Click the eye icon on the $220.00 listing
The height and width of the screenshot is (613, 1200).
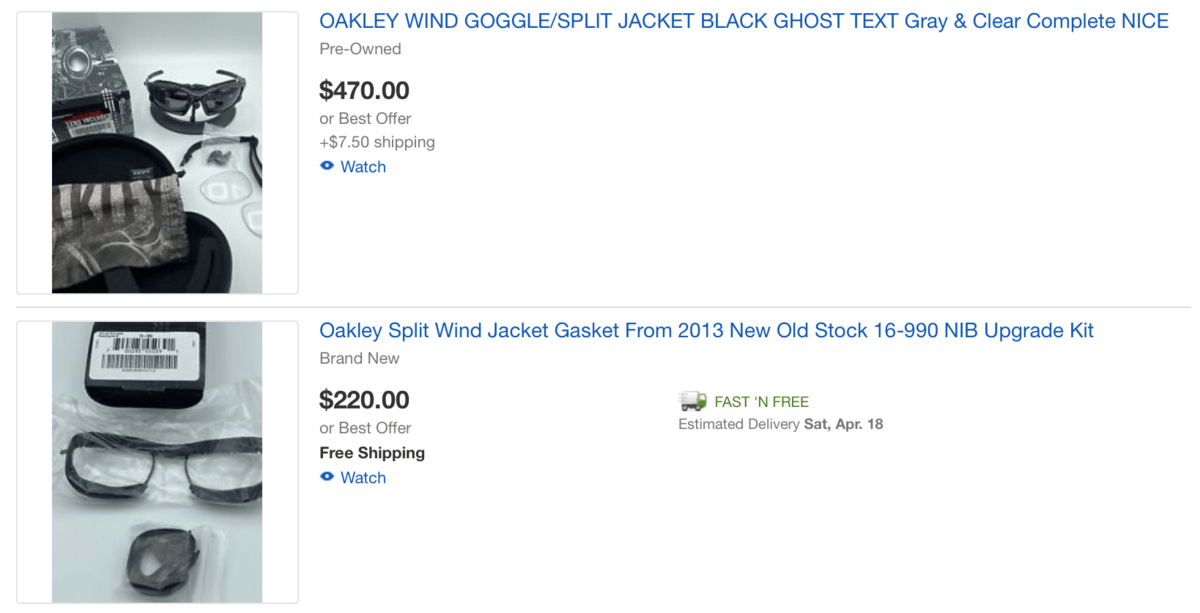pyautogui.click(x=327, y=477)
